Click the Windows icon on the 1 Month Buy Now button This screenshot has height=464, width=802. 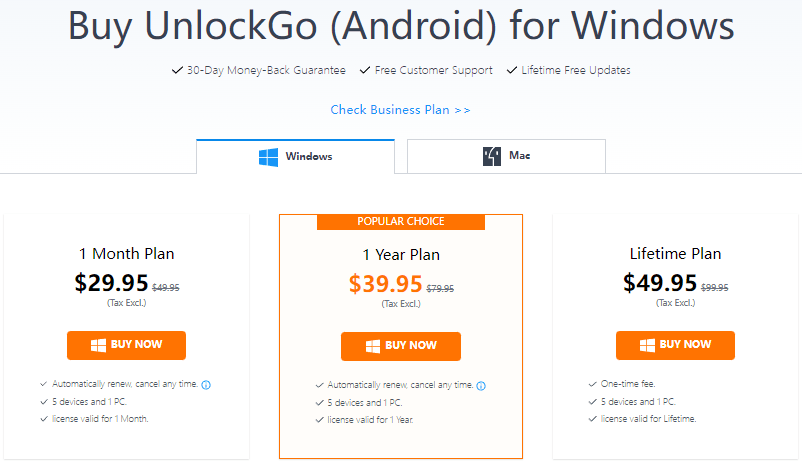pos(98,345)
